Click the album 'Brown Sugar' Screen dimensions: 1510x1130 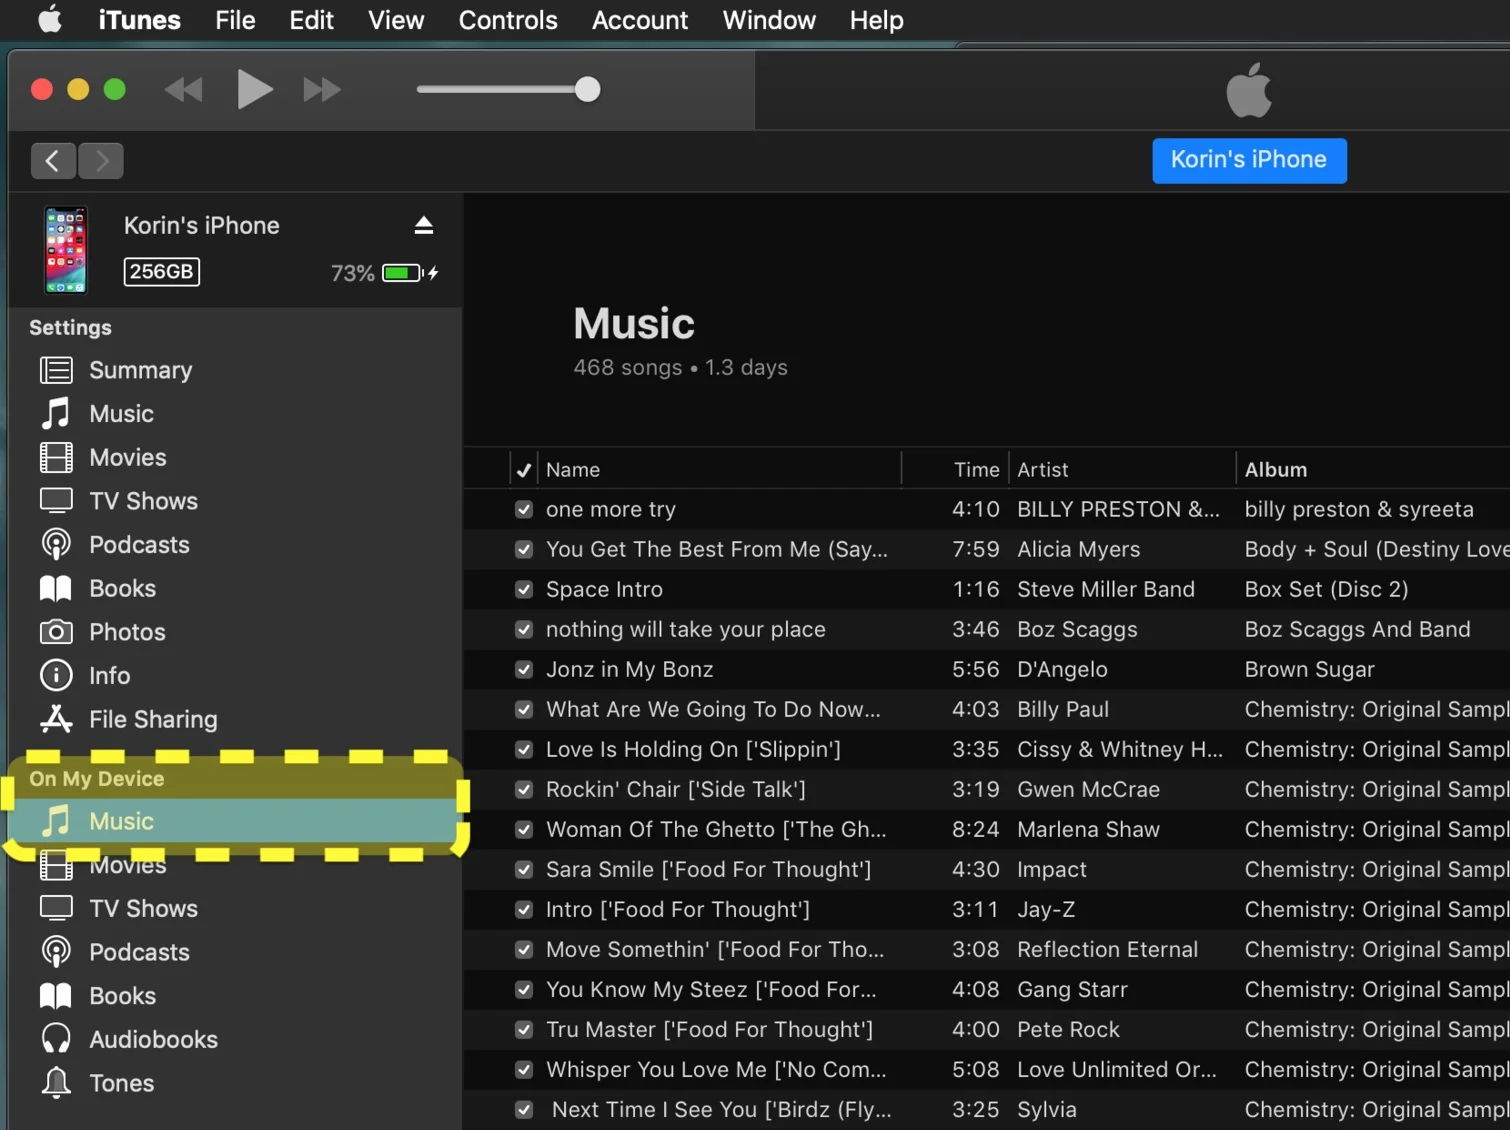pos(1309,669)
